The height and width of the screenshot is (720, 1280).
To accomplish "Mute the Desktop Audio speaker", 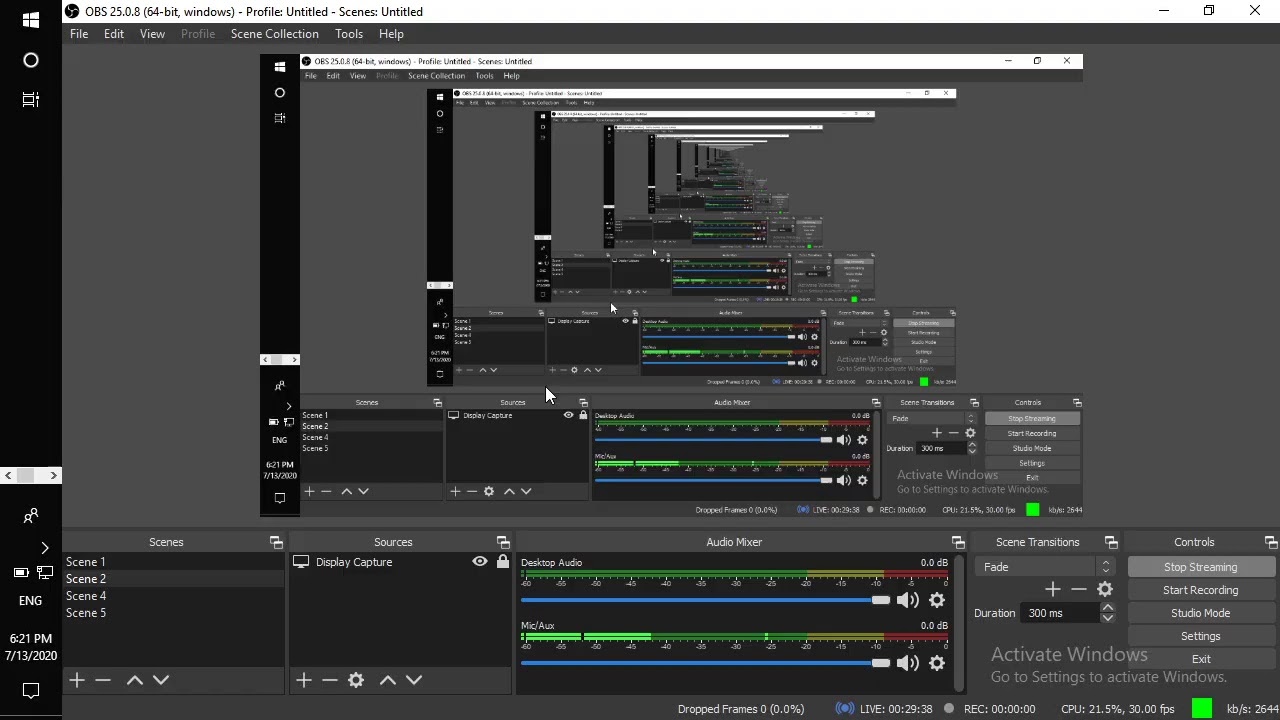I will click(x=907, y=600).
